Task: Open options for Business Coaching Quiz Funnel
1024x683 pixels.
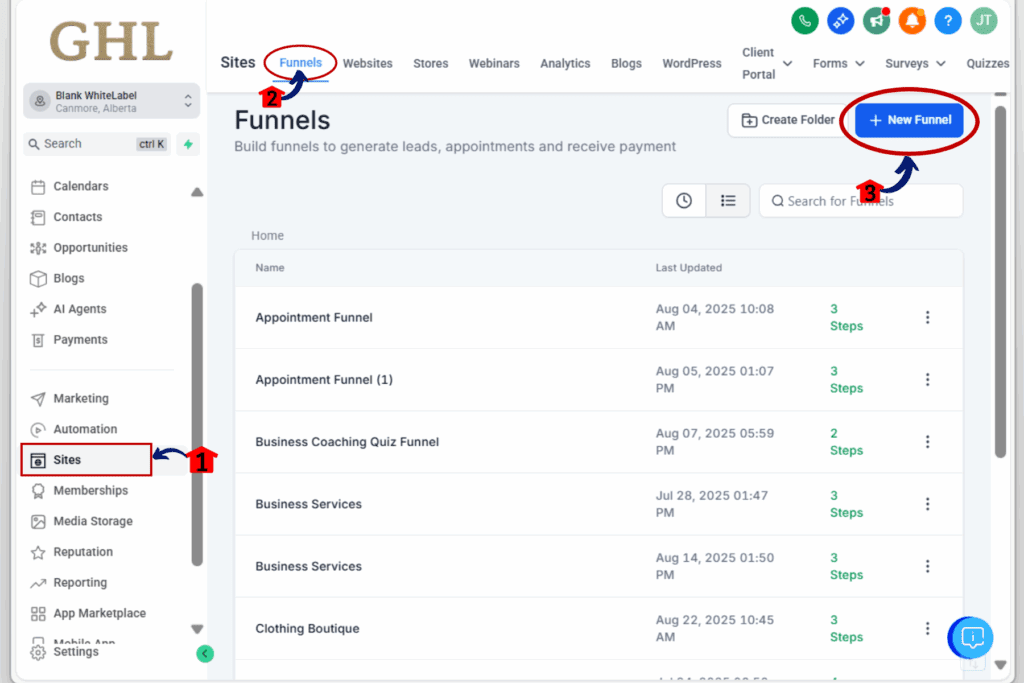Action: (x=927, y=442)
